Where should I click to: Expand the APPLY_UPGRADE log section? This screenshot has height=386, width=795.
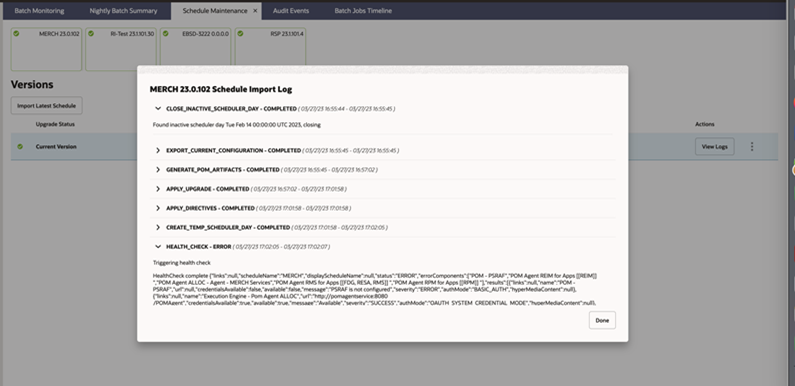tap(158, 189)
